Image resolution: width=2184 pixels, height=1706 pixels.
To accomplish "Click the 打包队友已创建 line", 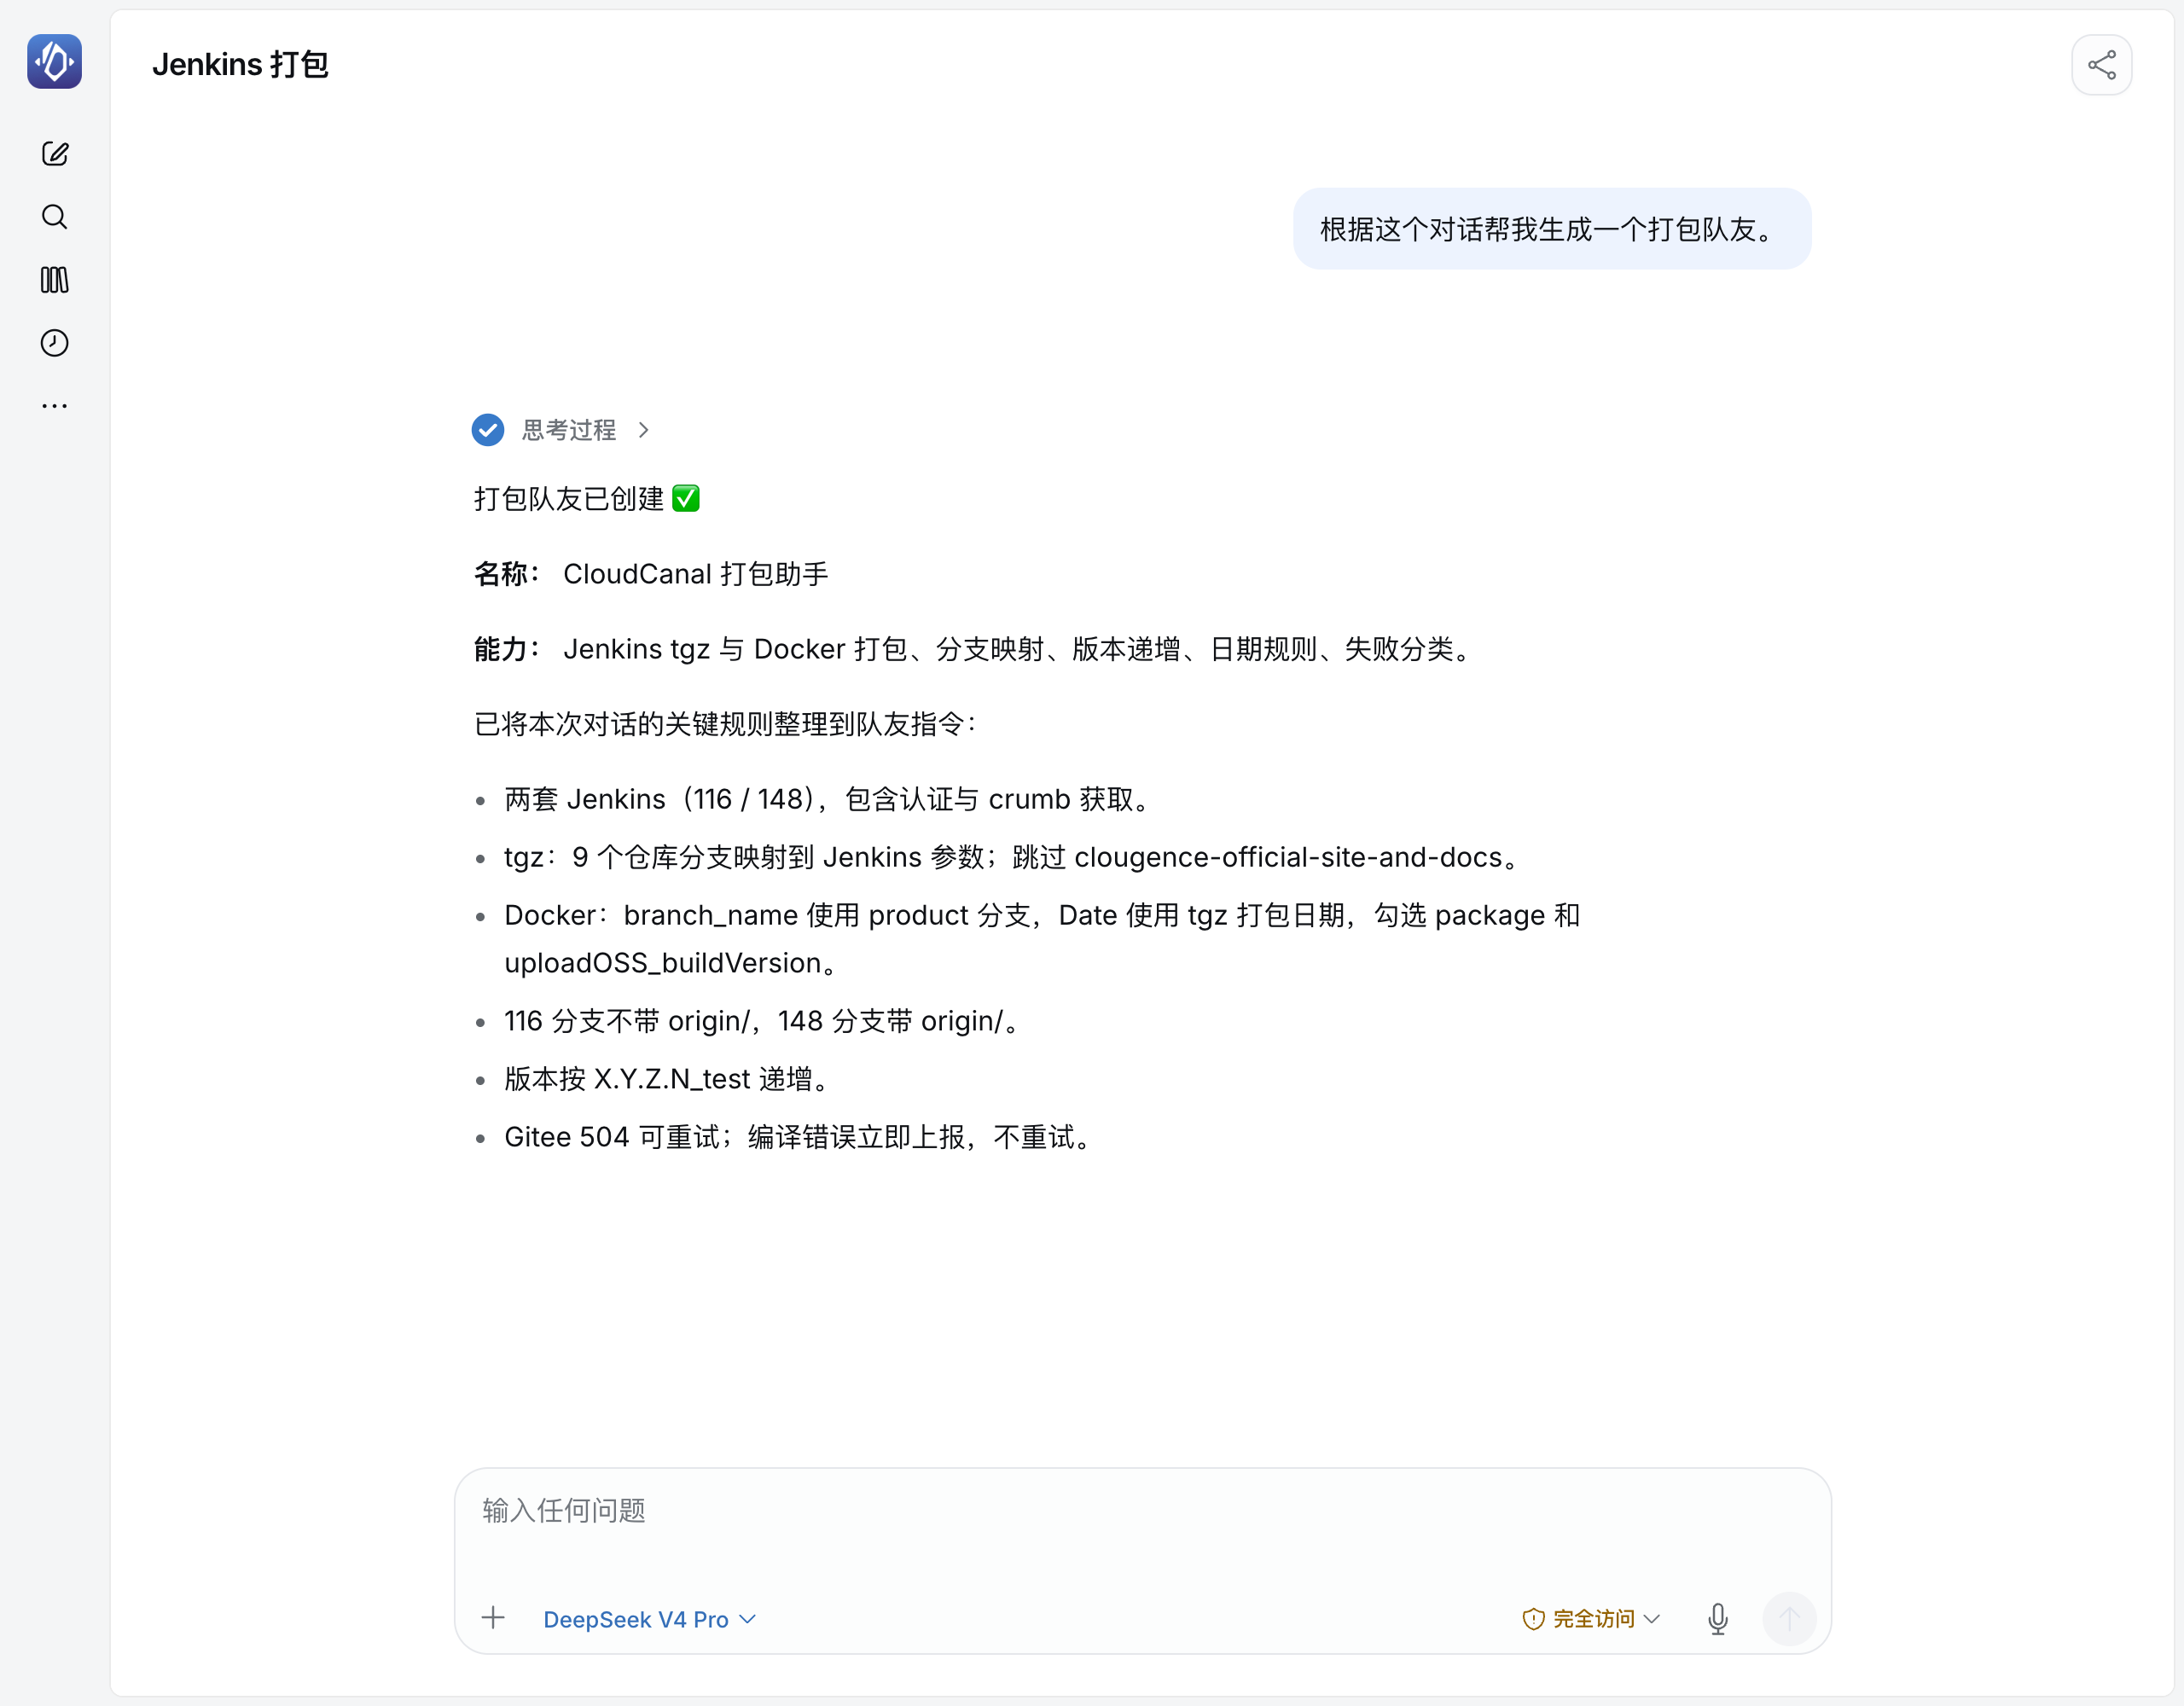I will (x=586, y=499).
